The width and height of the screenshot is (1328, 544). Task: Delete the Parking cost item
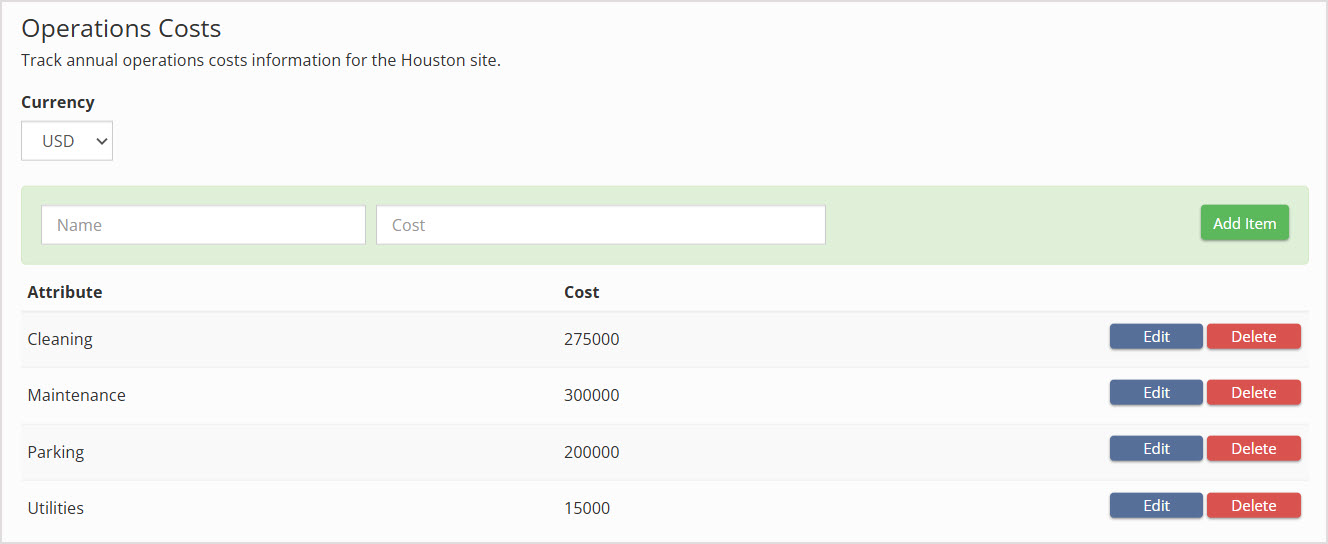pos(1253,449)
